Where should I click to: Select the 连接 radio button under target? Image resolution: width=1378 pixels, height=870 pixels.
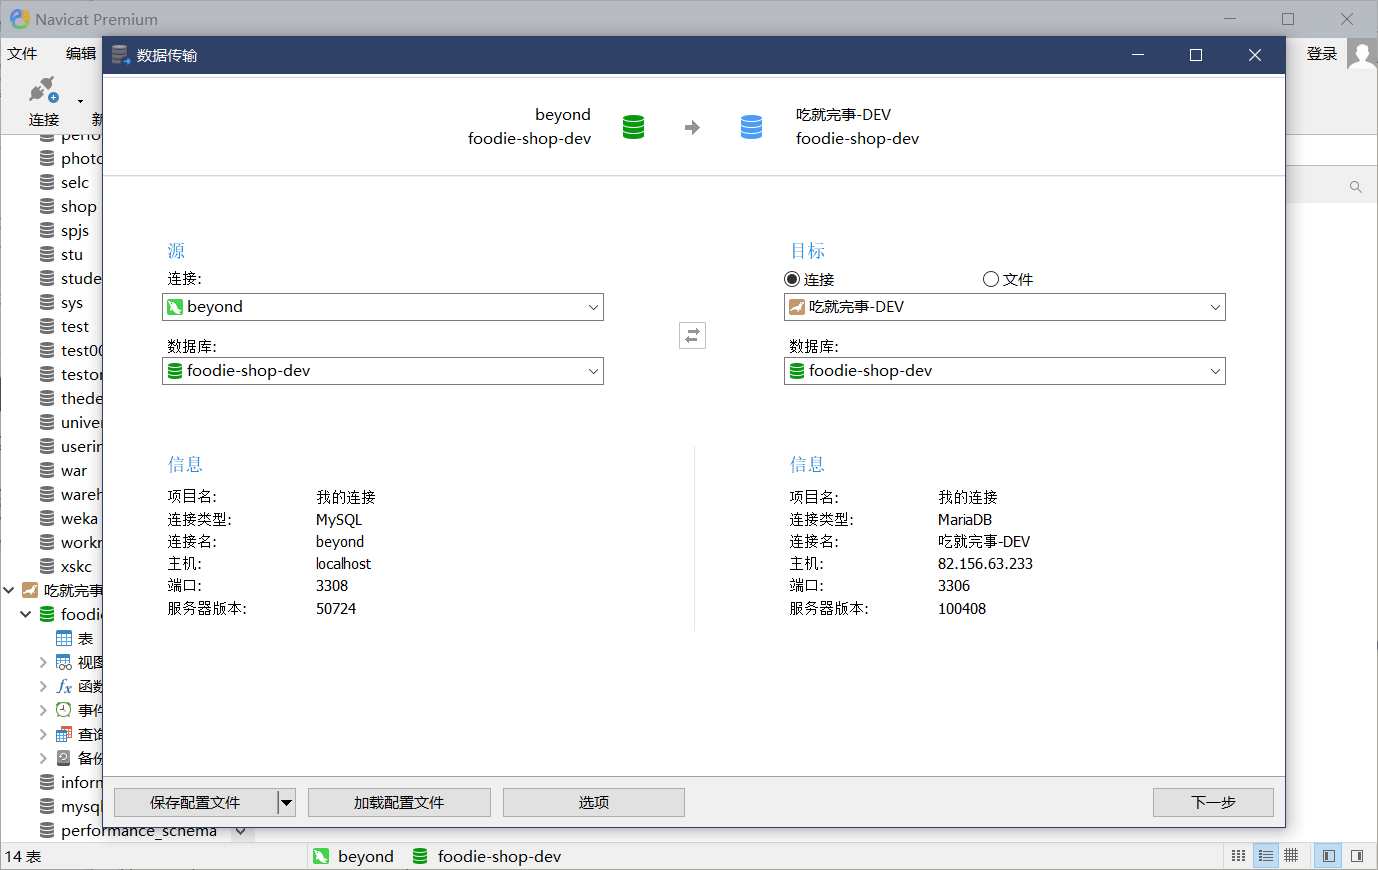[x=792, y=279]
